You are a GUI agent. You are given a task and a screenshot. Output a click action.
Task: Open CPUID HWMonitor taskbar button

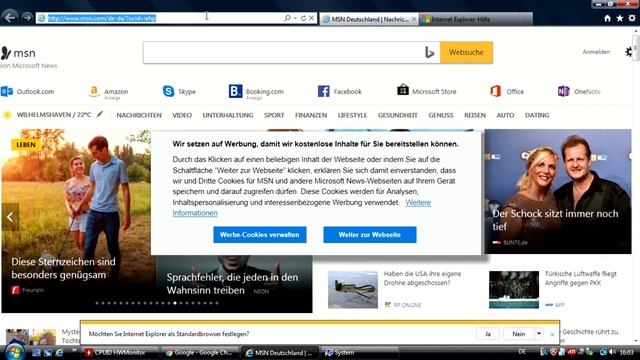[119, 353]
